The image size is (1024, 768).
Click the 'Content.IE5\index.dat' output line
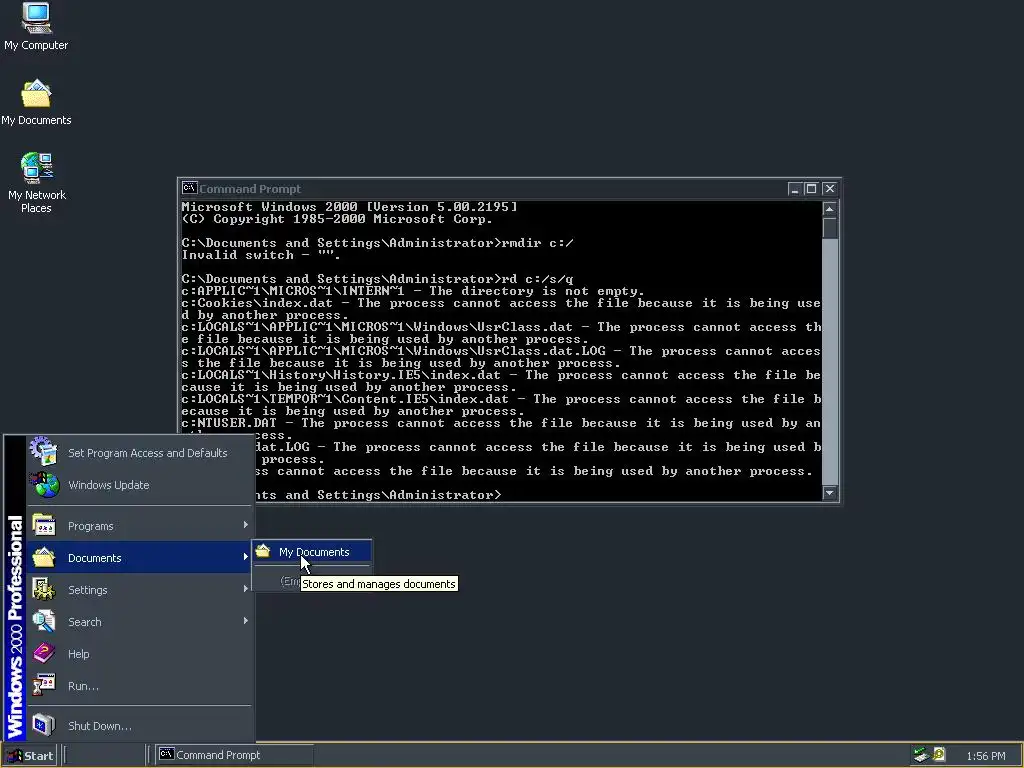tap(501, 405)
